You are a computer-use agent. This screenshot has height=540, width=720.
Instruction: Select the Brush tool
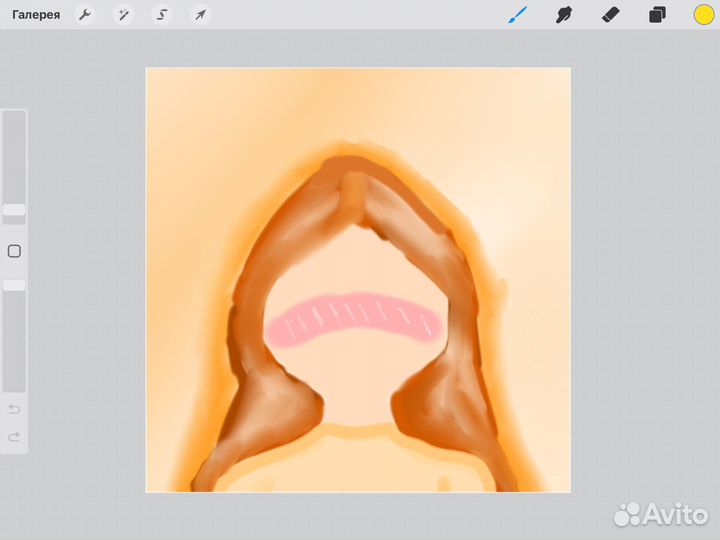pos(517,15)
